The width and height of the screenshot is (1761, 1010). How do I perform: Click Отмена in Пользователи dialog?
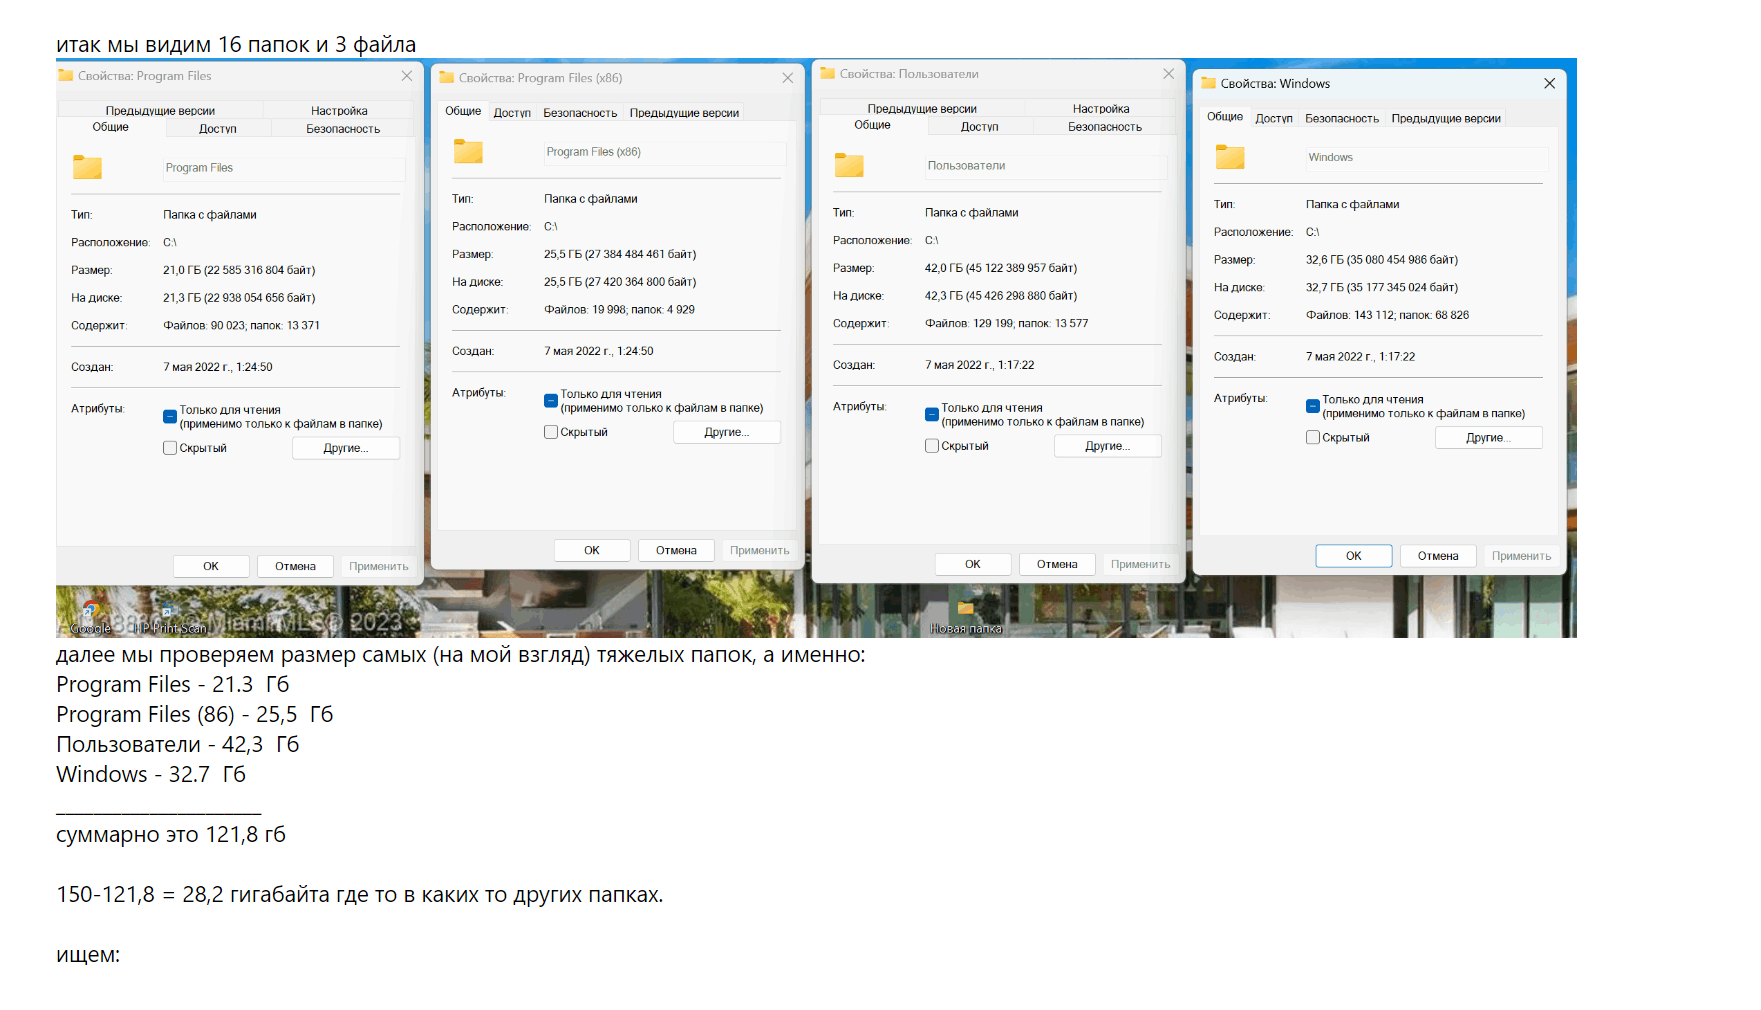click(x=1057, y=564)
